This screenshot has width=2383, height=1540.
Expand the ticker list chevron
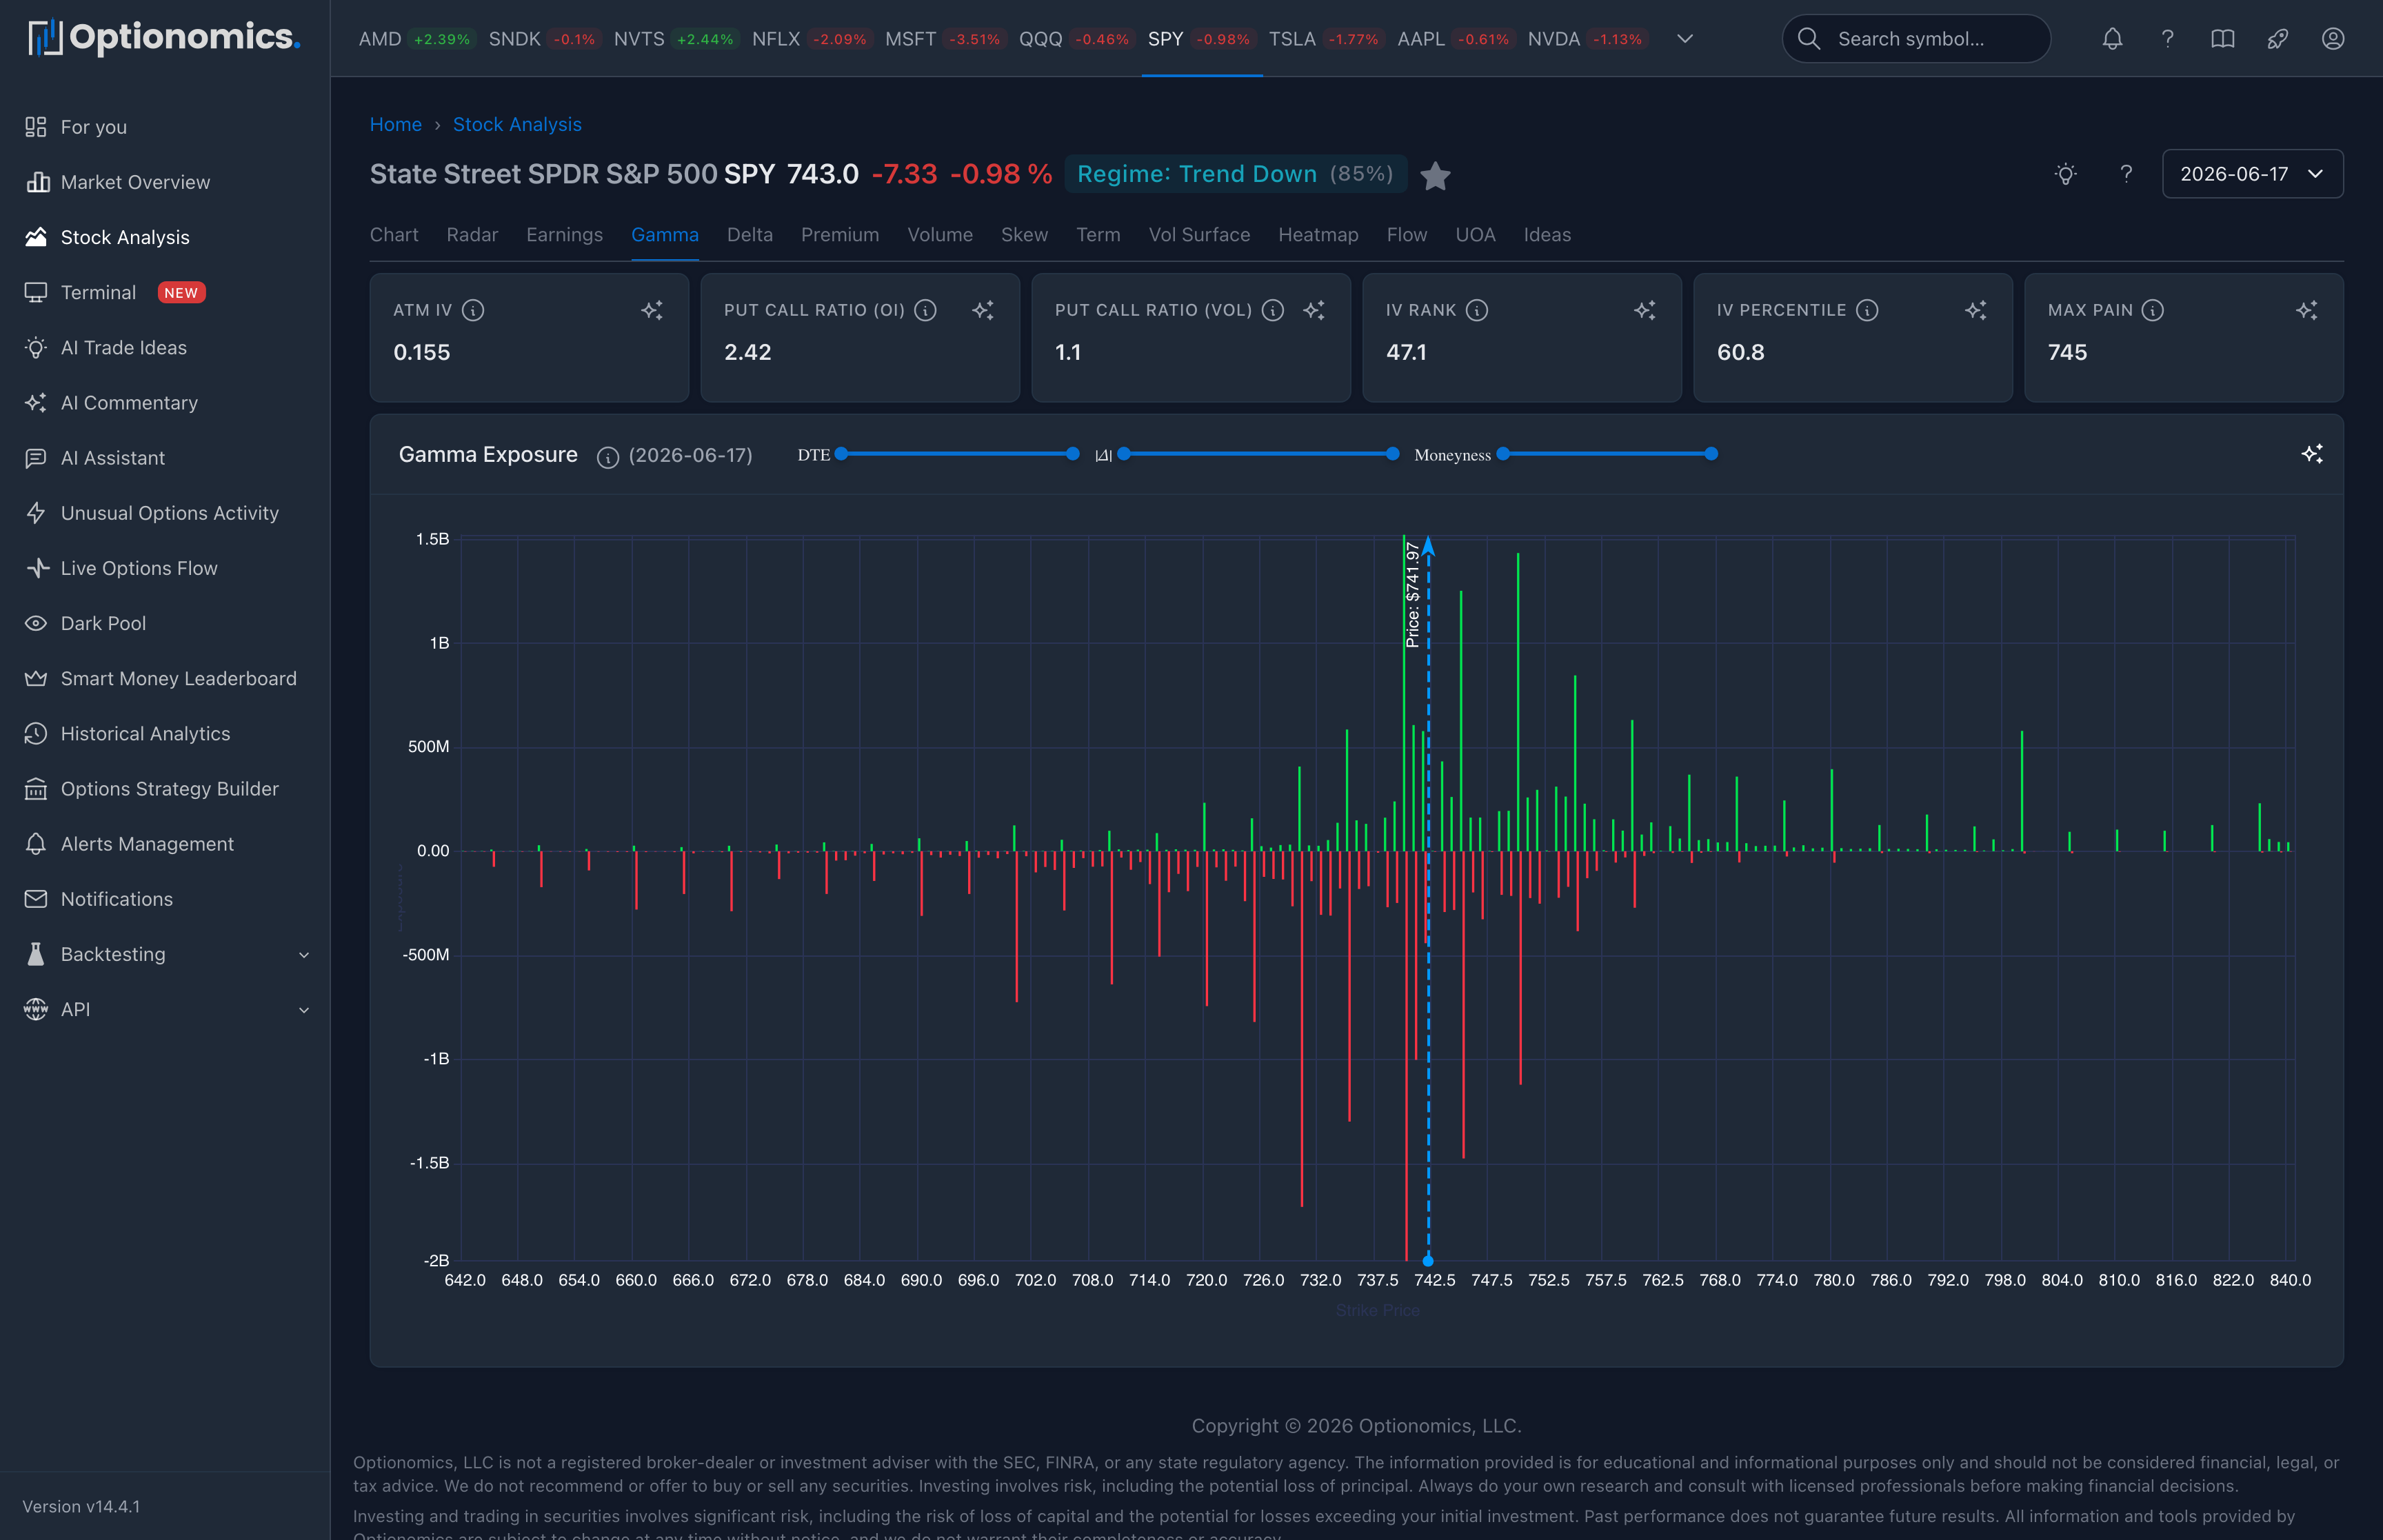pos(1685,39)
